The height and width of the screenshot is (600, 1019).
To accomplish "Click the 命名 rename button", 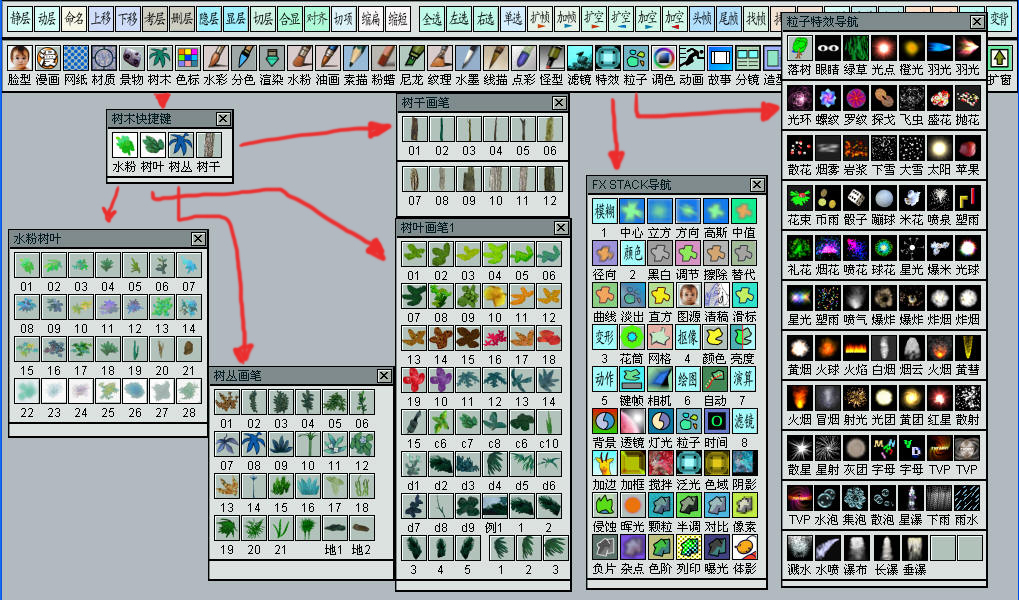I will (73, 19).
